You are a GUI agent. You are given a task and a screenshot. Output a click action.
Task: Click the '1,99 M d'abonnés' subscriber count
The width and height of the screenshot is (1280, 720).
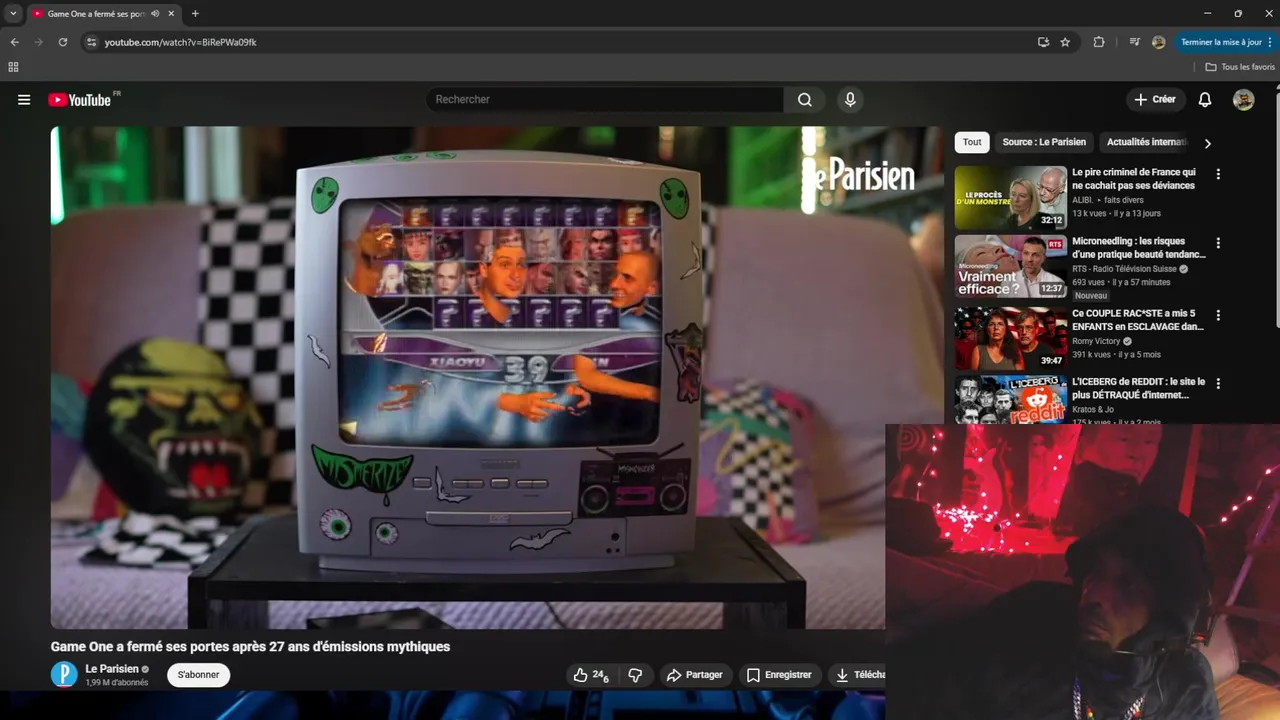(117, 683)
